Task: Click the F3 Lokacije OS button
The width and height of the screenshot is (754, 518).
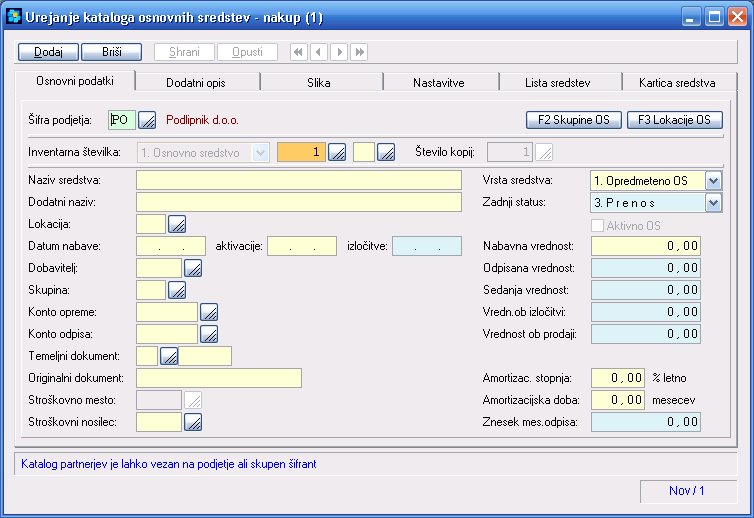Action: pyautogui.click(x=674, y=120)
